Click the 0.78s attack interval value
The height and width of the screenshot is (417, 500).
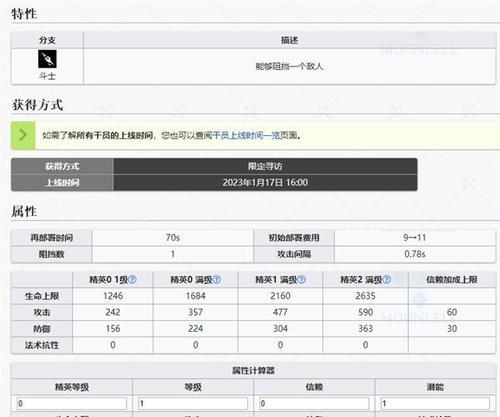(x=415, y=254)
